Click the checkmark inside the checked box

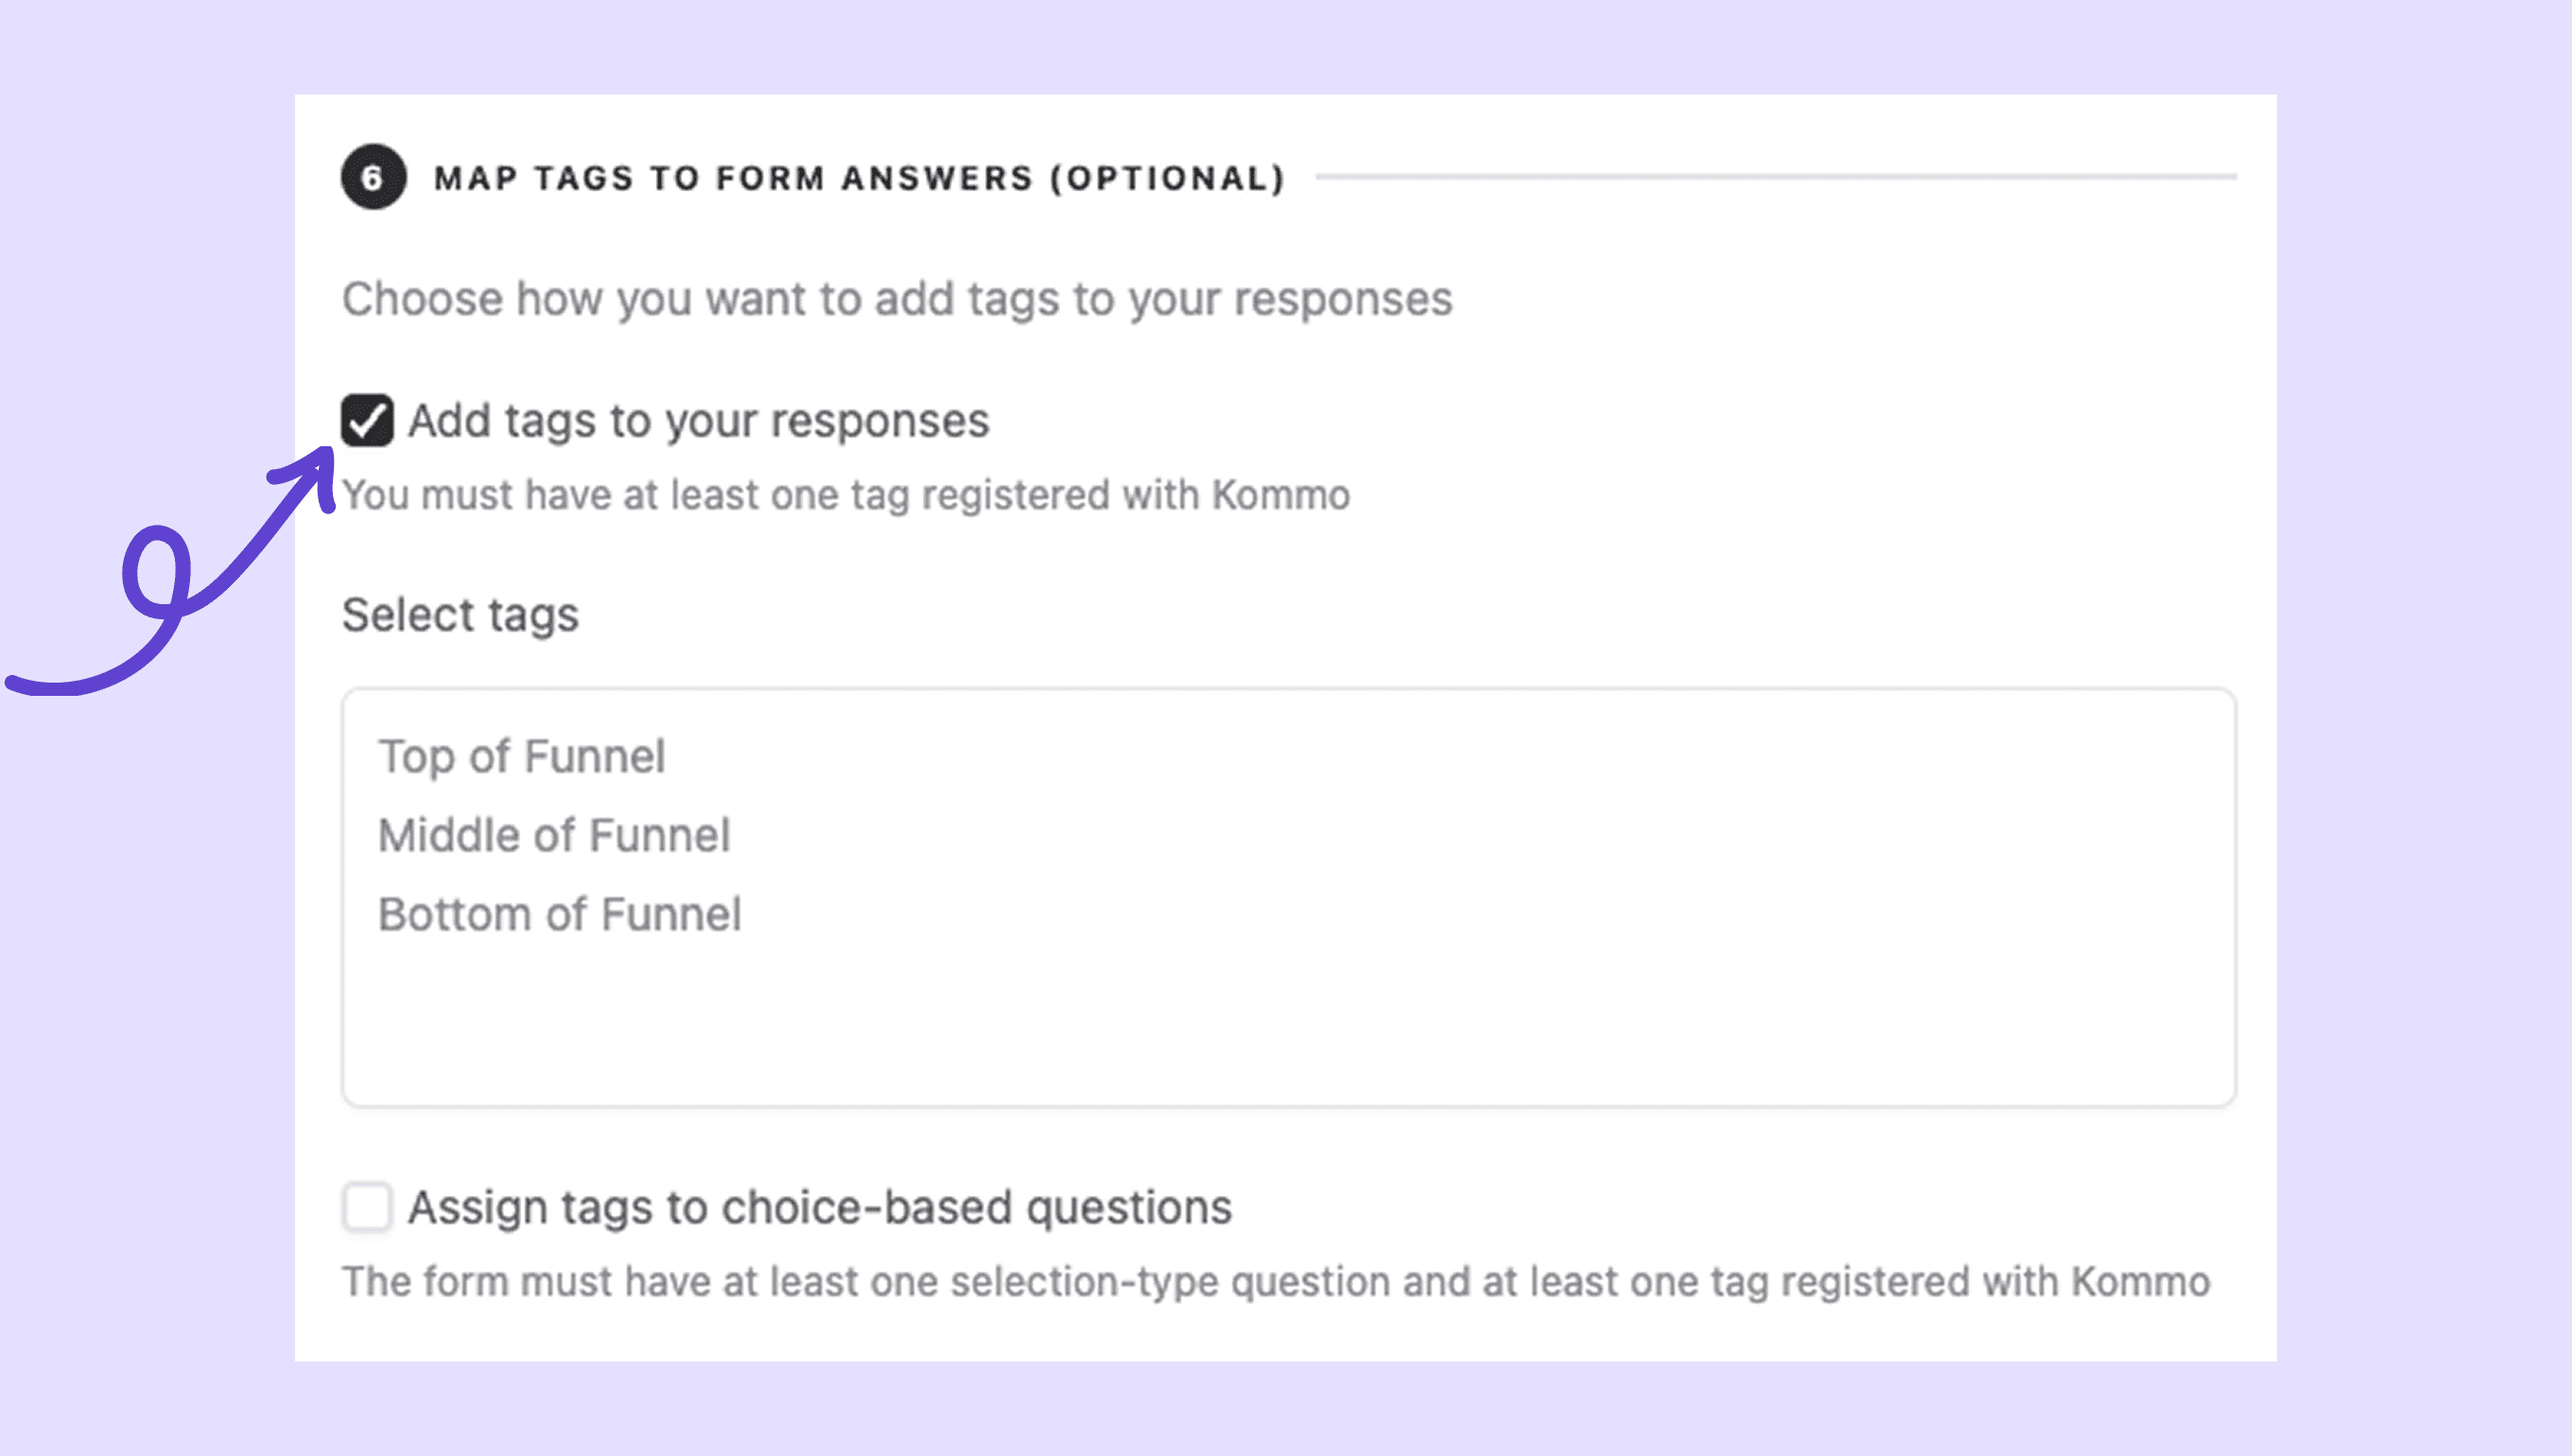click(367, 420)
